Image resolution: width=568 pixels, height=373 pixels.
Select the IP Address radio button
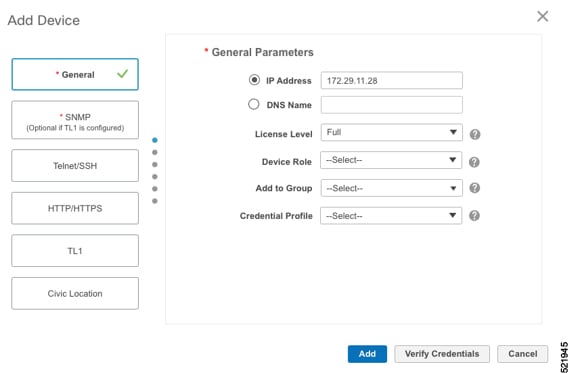pos(254,80)
